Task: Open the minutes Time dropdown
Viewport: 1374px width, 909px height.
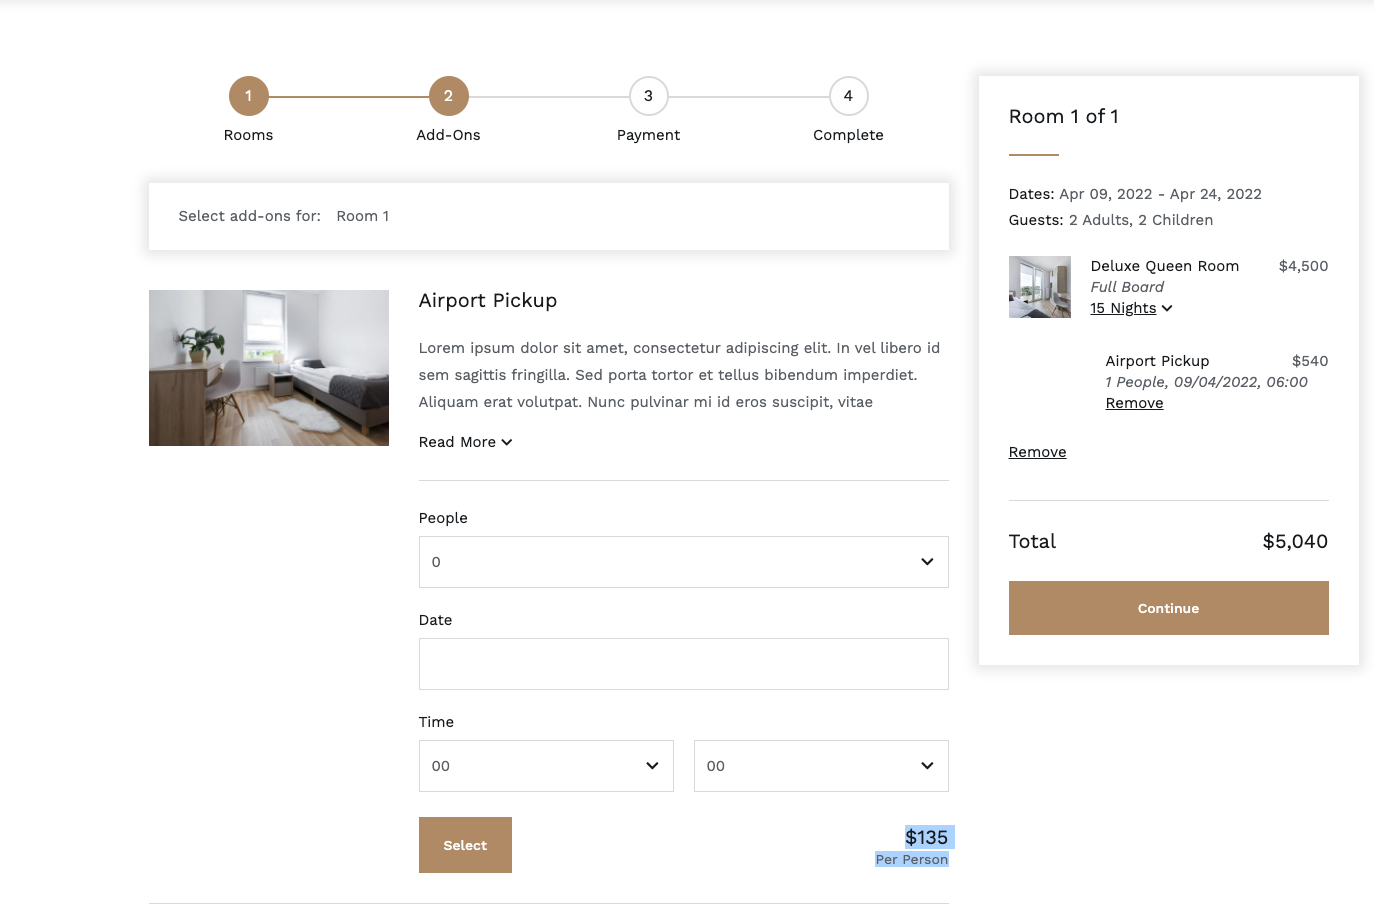Action: click(821, 766)
